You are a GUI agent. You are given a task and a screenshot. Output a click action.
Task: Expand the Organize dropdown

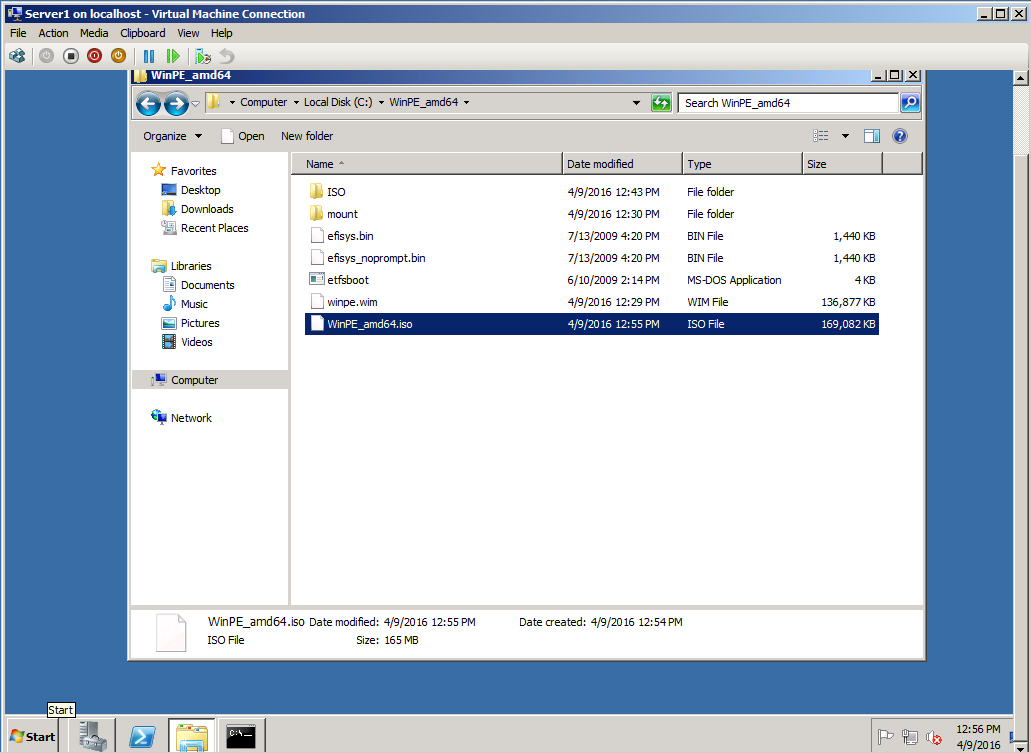coord(173,136)
